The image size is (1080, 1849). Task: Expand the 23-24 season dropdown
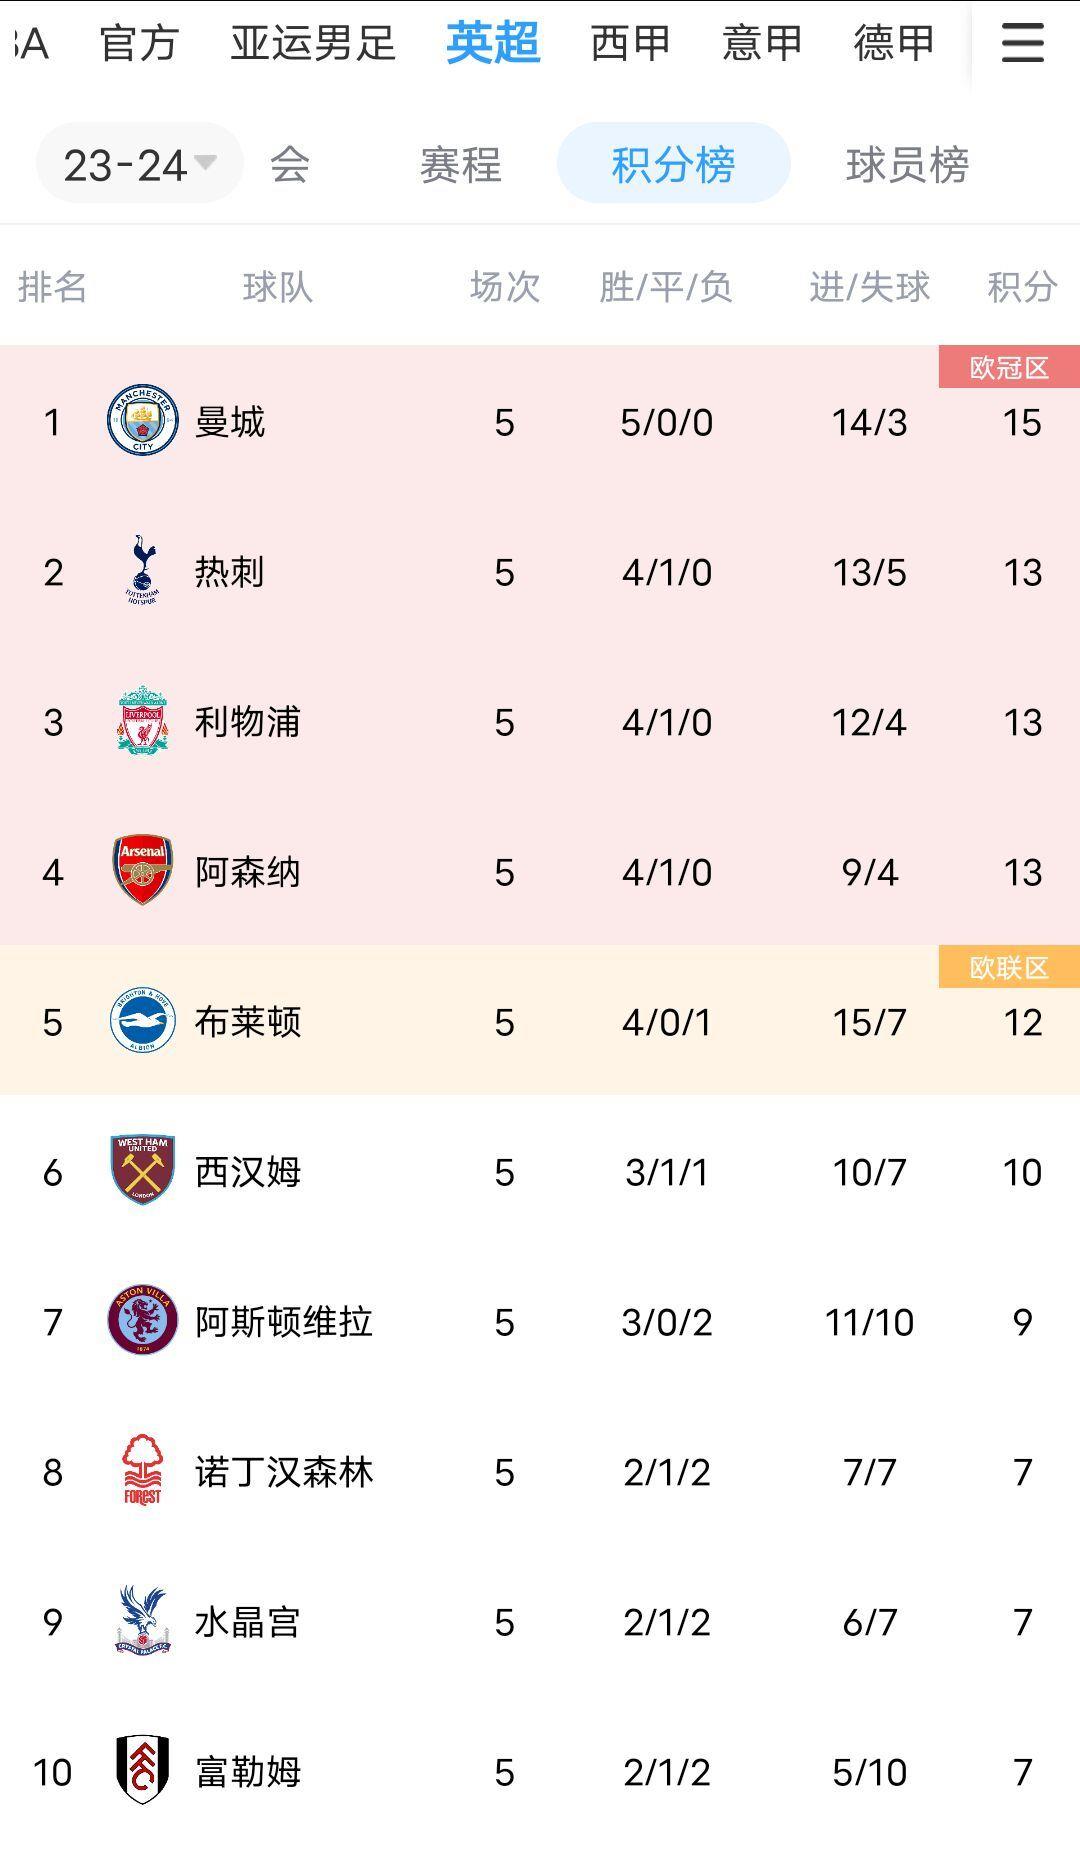click(139, 164)
